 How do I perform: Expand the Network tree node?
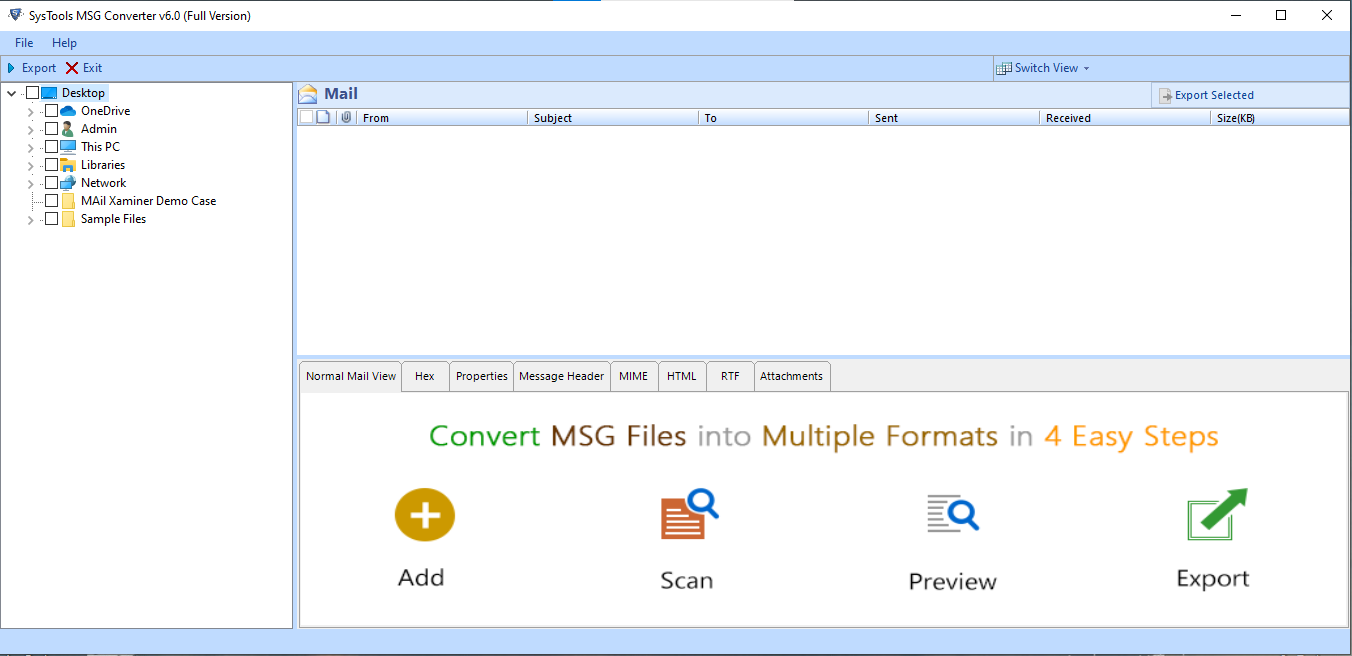pos(31,183)
